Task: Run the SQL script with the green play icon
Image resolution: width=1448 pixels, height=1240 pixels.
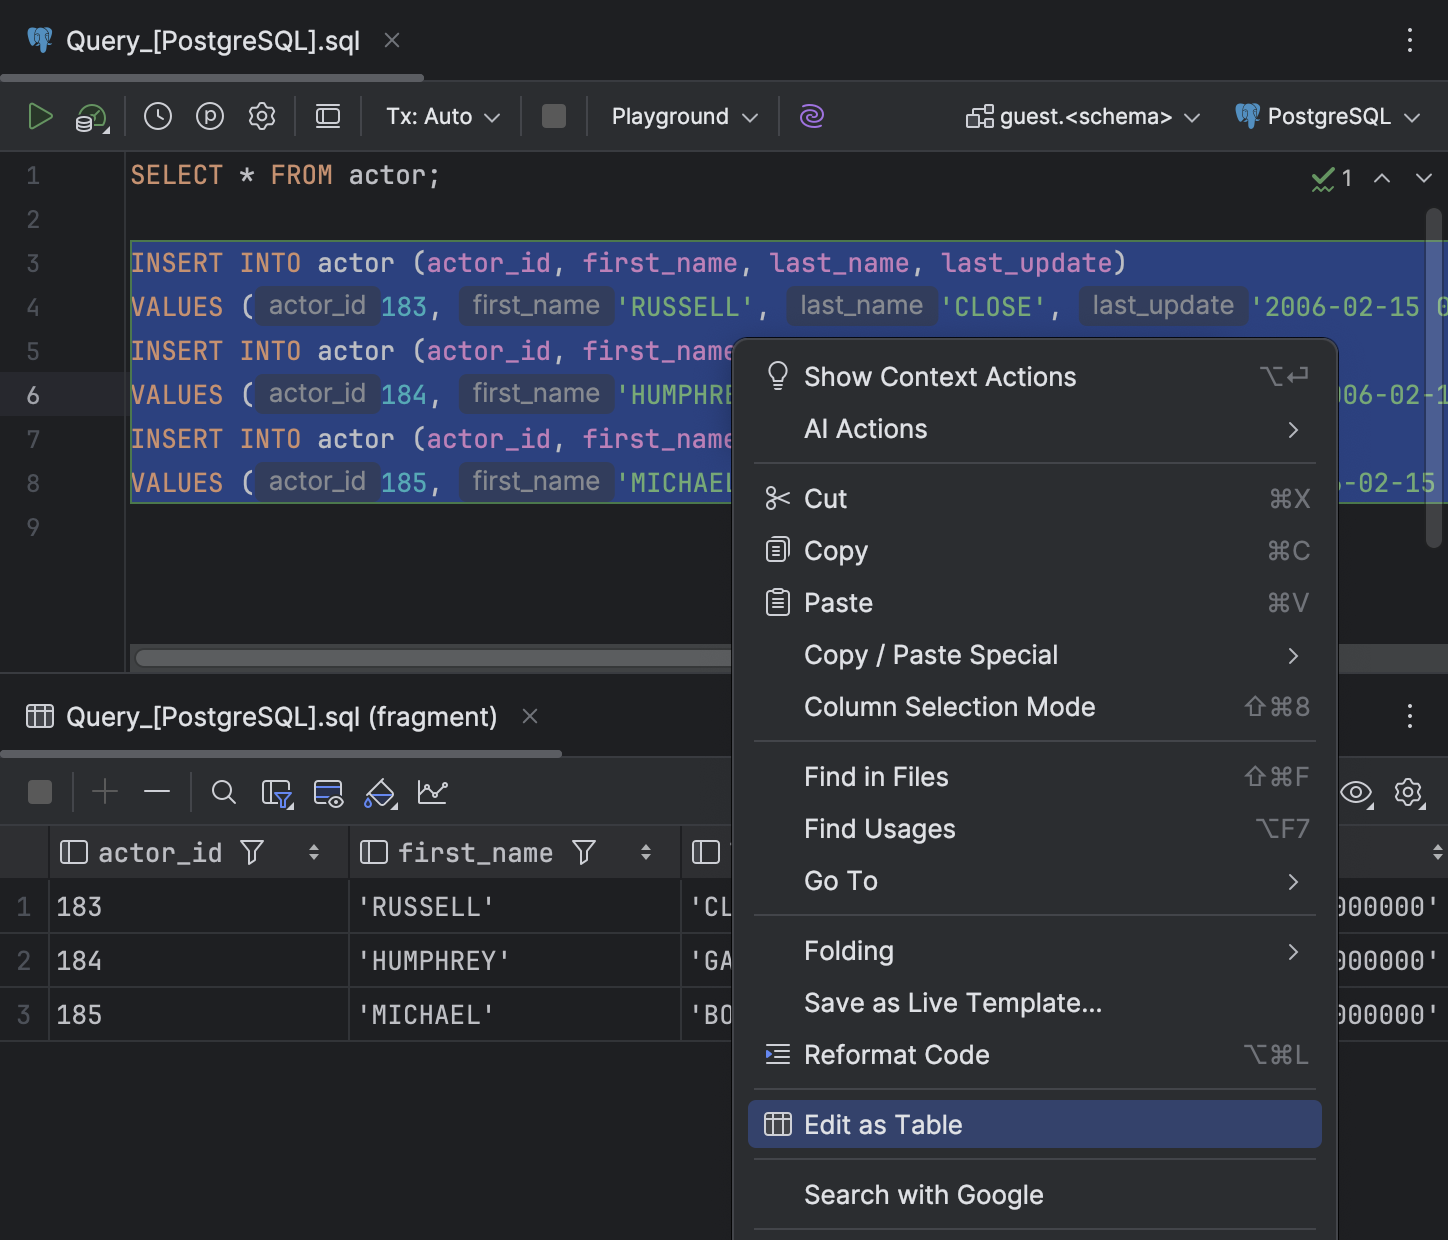Action: 41,116
